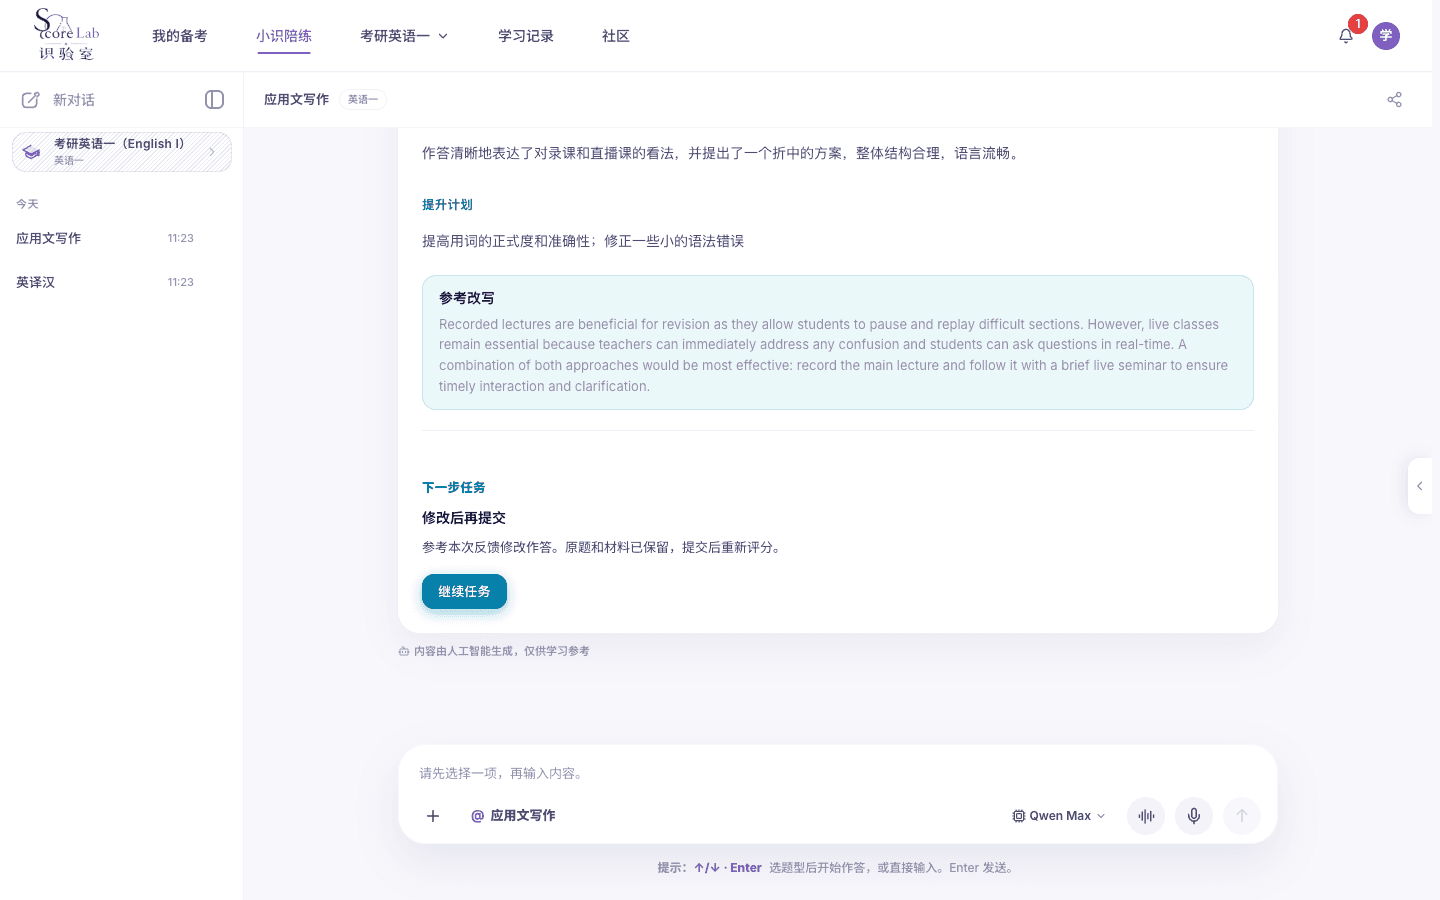Click the 下一步任务 heading
Viewport: 1440px width, 900px height.
(x=454, y=488)
